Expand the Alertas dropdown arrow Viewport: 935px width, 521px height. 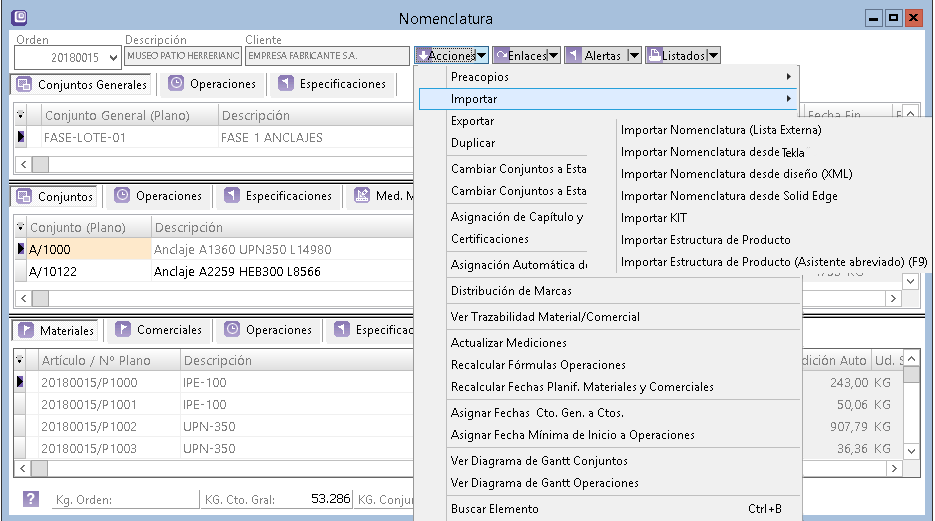[x=633, y=56]
